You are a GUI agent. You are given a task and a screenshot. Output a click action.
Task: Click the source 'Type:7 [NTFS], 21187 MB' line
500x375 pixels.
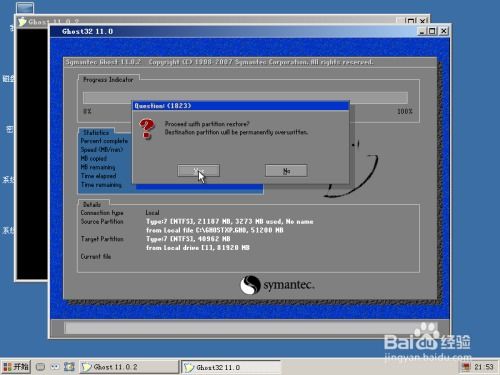[x=230, y=221]
